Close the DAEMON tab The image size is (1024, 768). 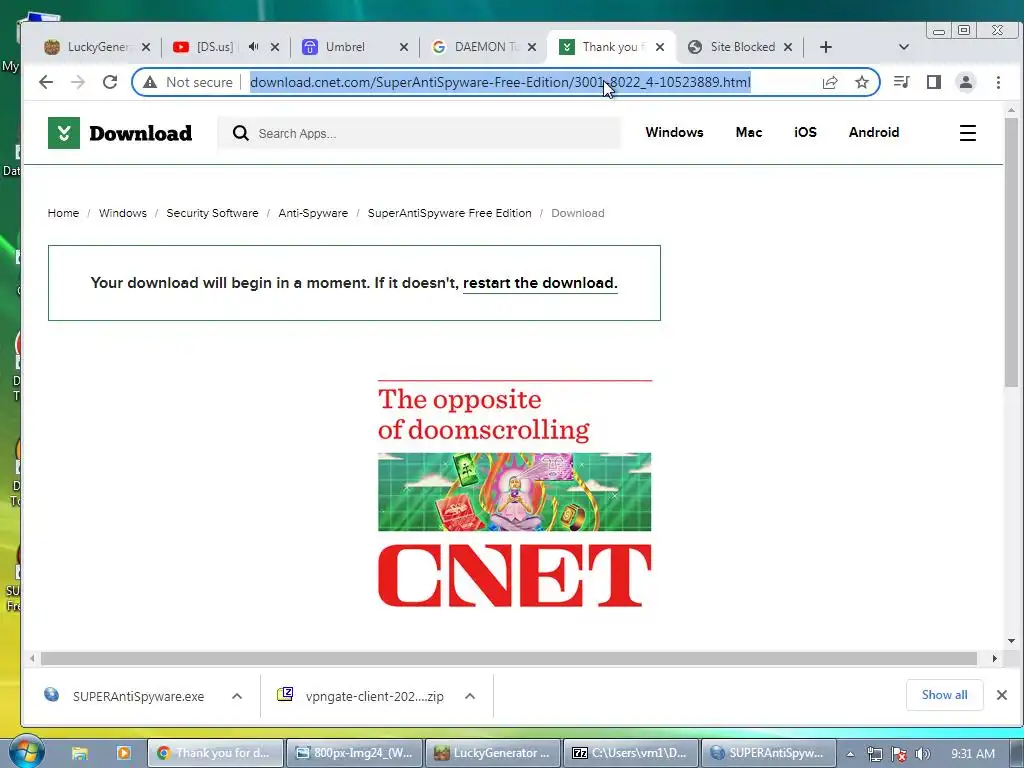click(532, 47)
